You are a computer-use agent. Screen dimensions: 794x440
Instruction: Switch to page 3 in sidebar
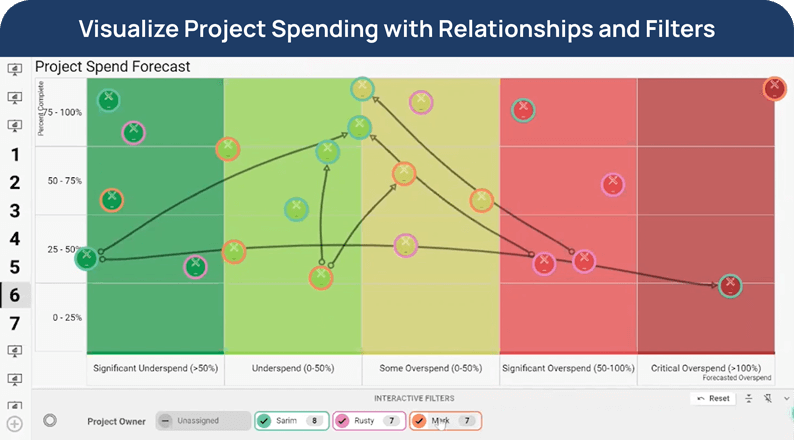coord(14,211)
